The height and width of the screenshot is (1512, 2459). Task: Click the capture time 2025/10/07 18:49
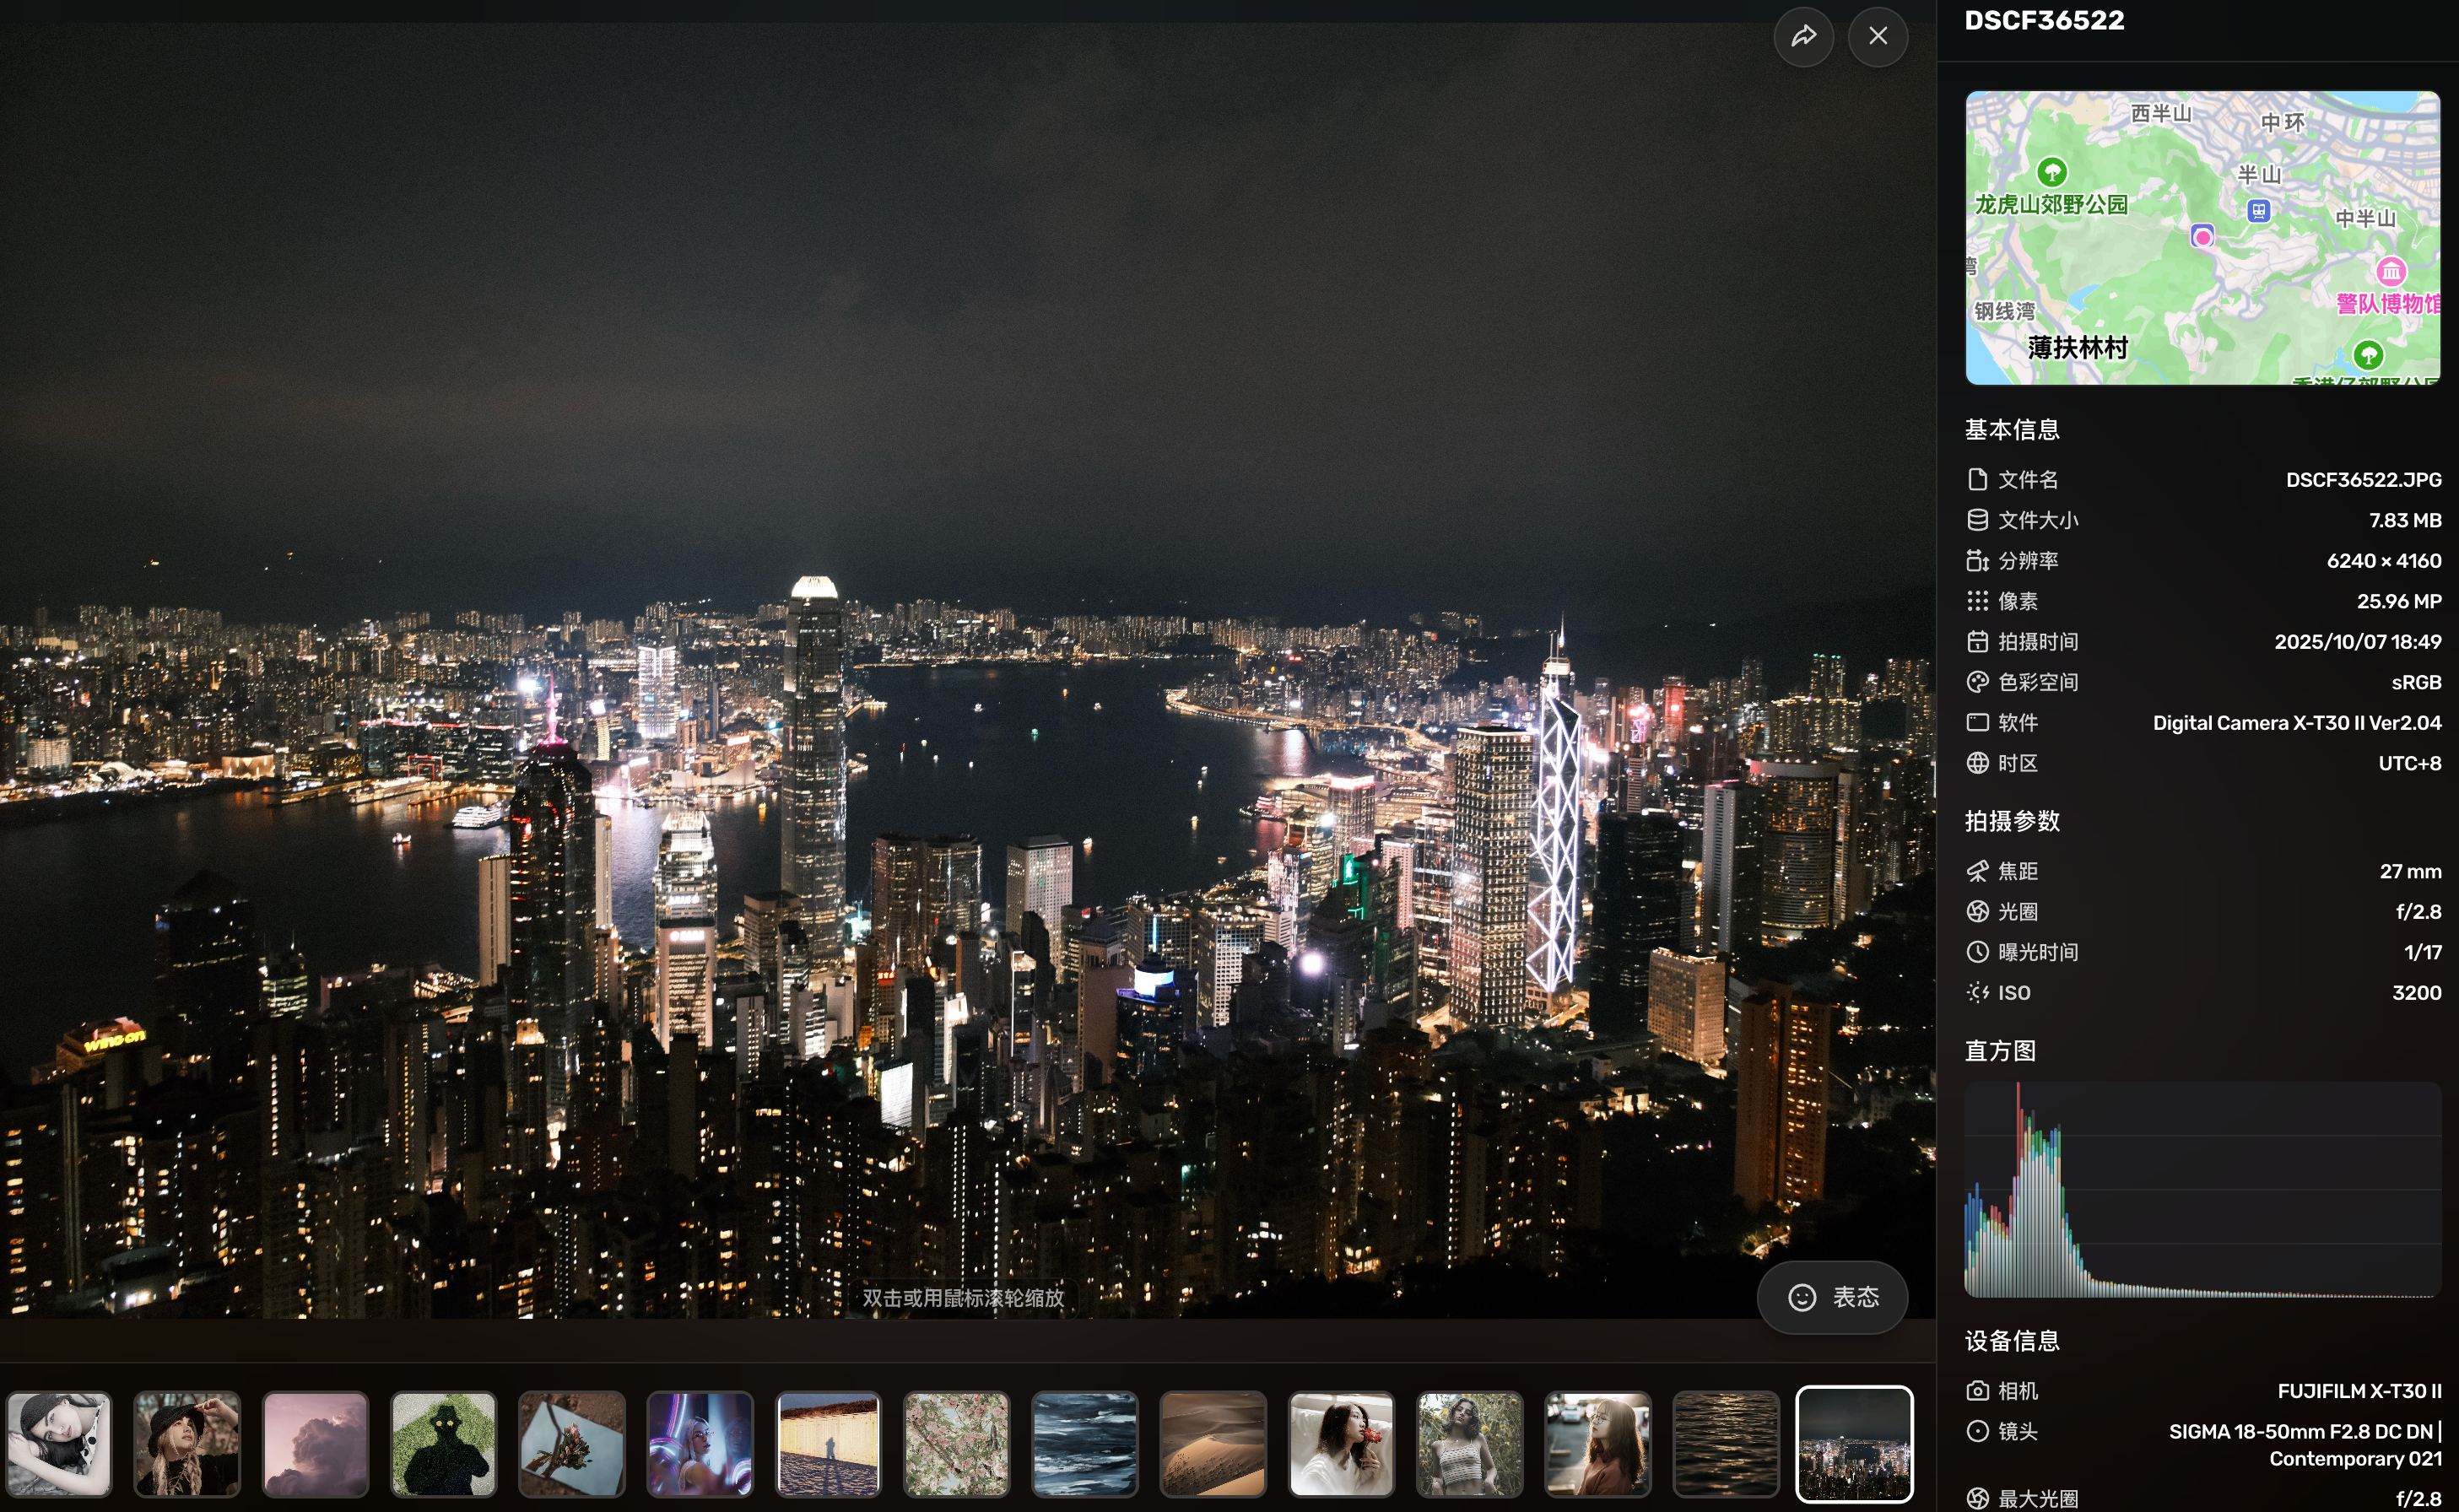(2357, 642)
